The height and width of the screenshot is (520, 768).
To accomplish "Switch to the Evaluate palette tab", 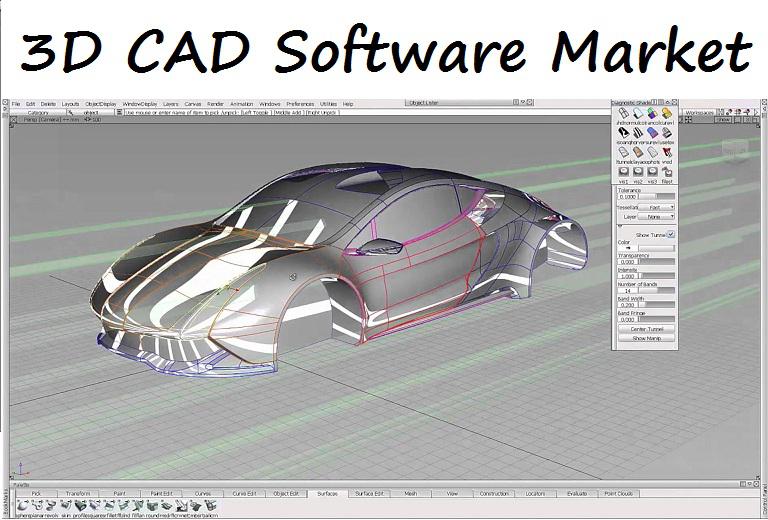I will click(577, 494).
